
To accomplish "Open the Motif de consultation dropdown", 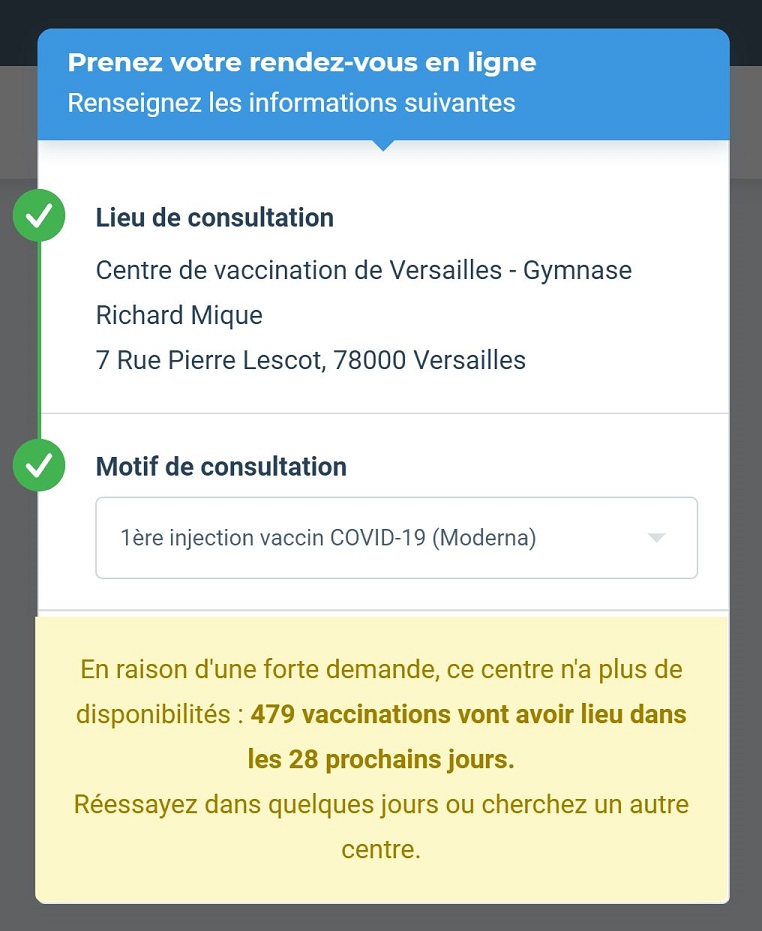I will point(396,538).
